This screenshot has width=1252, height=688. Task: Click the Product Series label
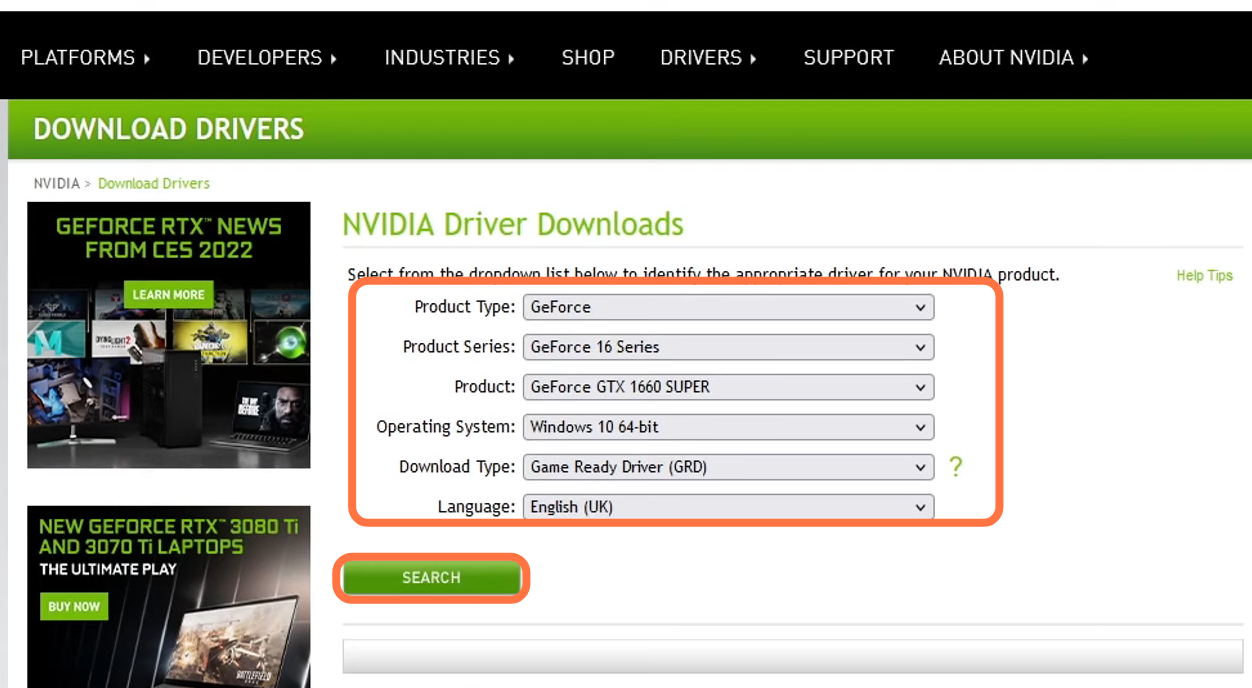pos(459,347)
